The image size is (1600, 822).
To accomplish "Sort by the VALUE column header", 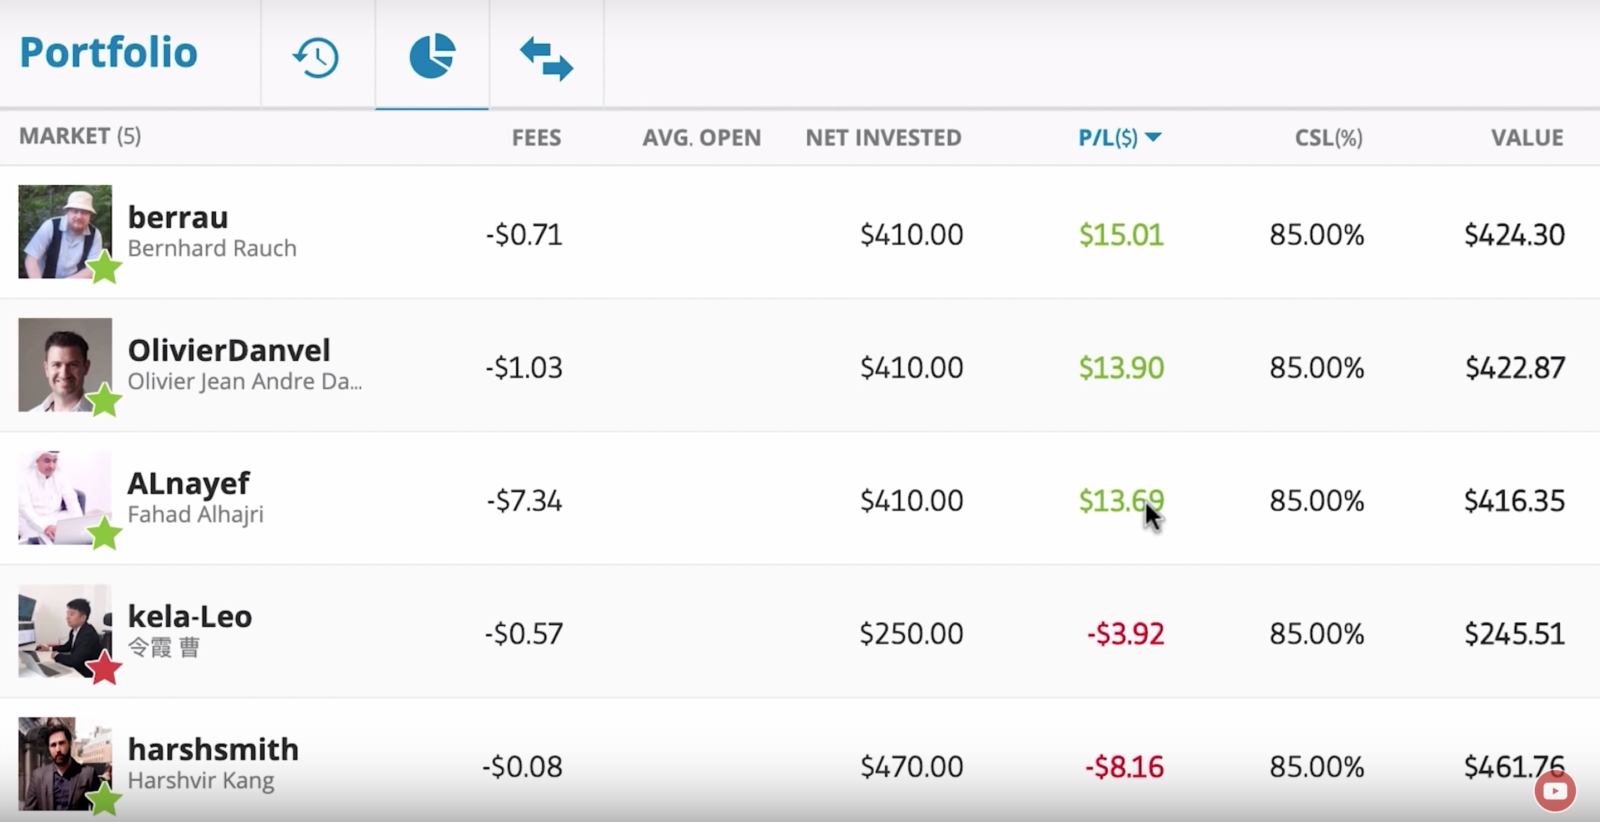I will point(1527,138).
